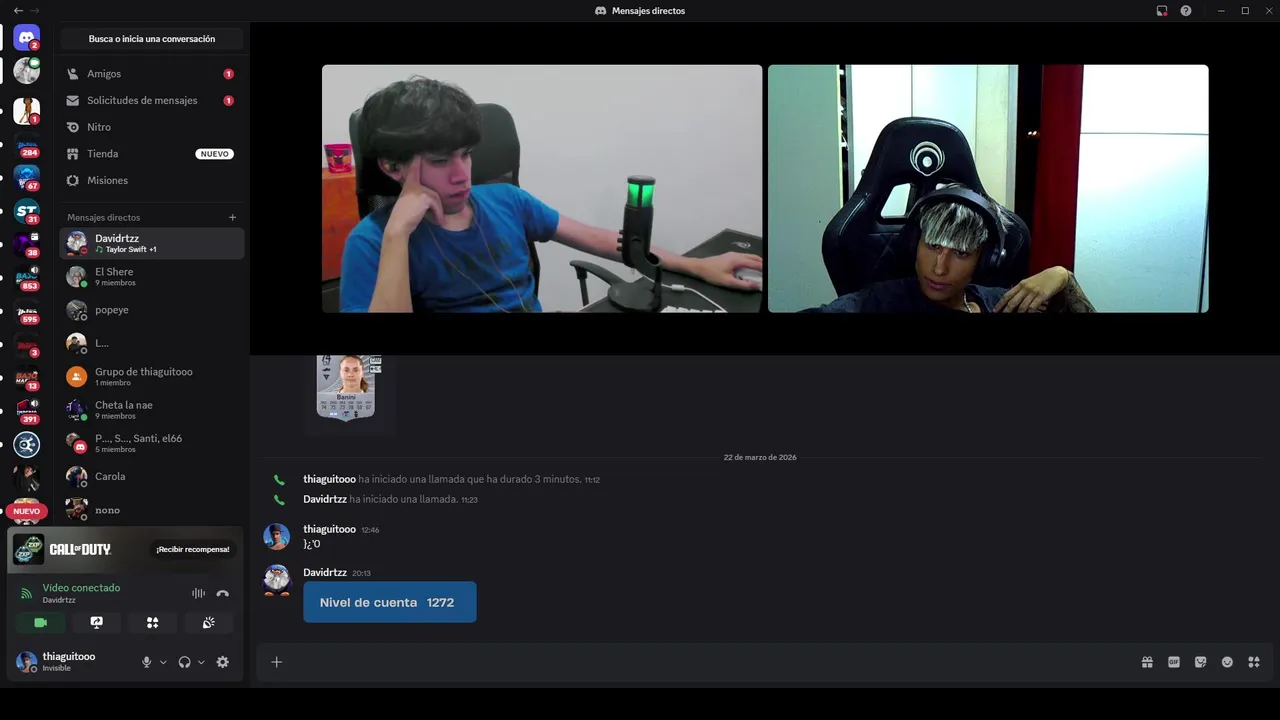Open soundboard icon in voice panel
This screenshot has width=1280, height=720.
point(208,622)
